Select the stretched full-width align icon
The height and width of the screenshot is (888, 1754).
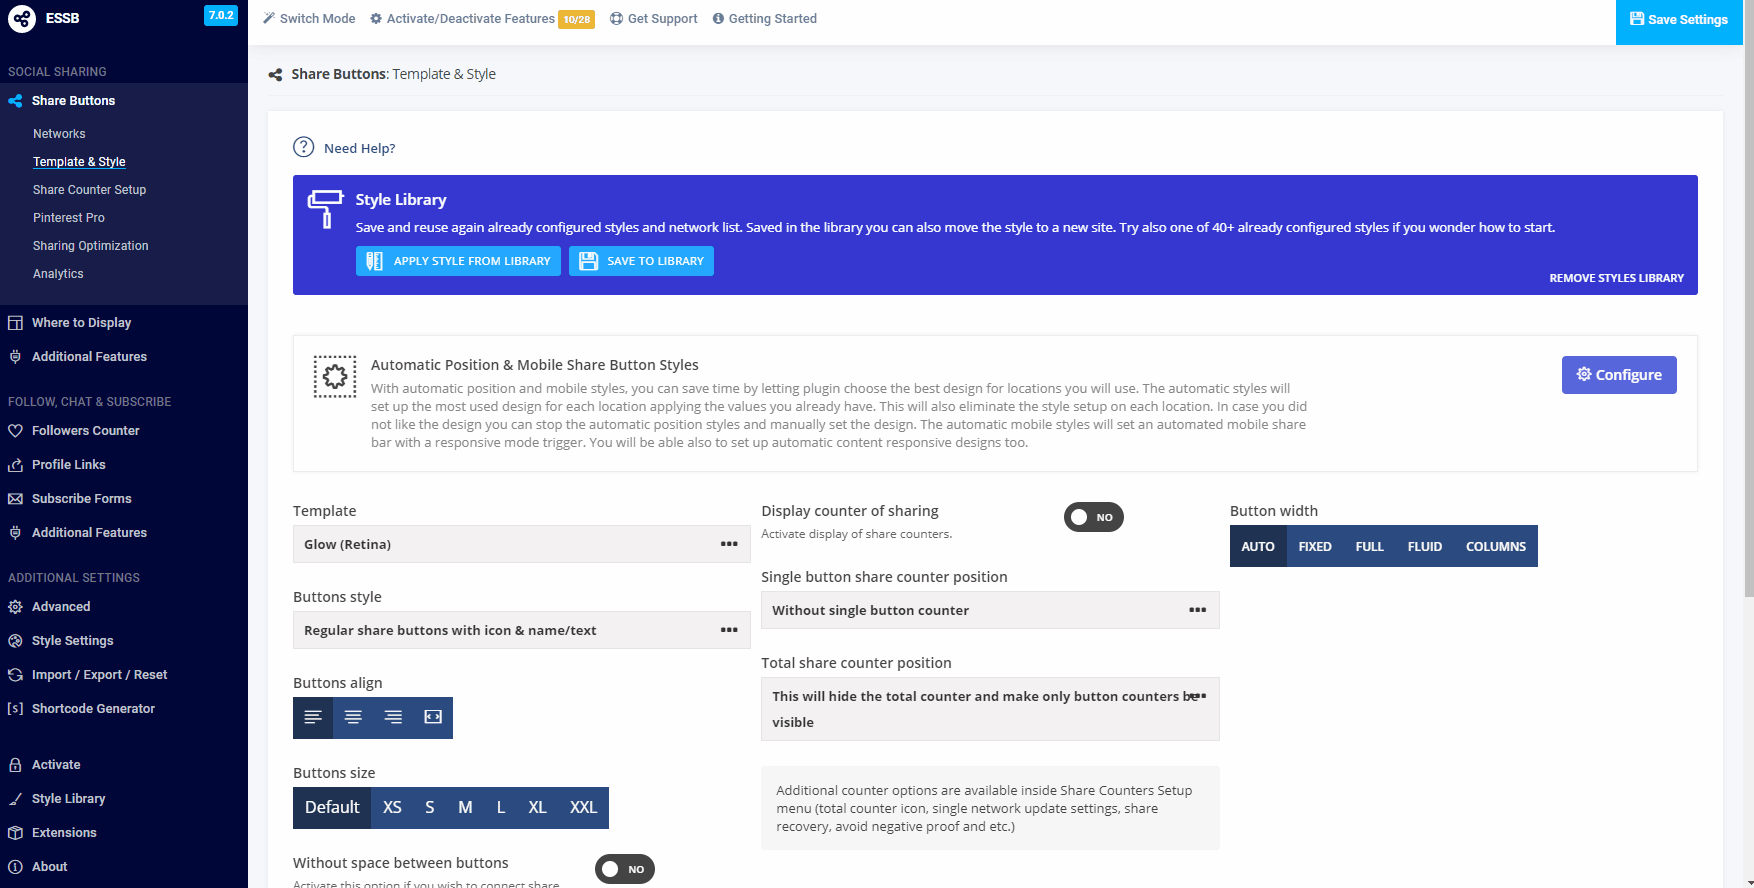tap(433, 718)
